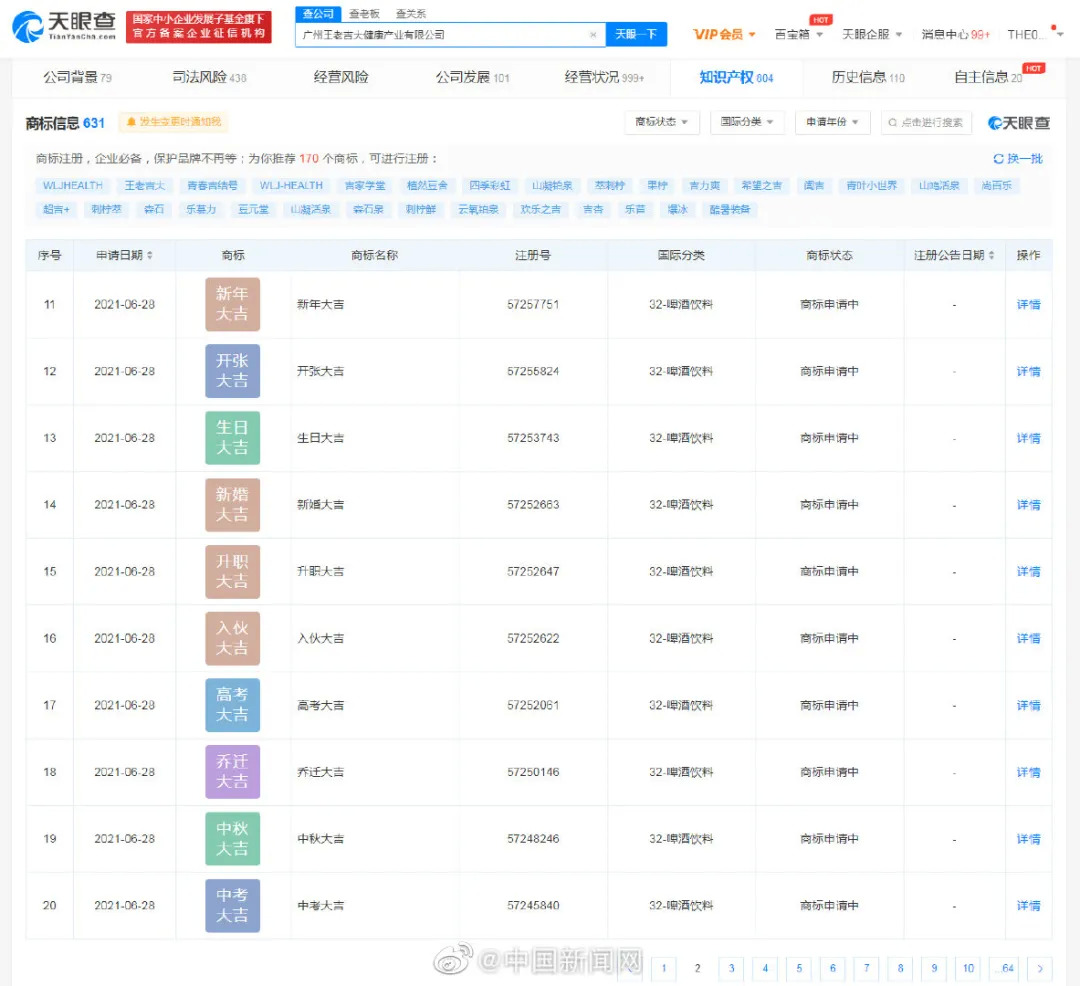Expand the 申请年份 filter dropdown
Image resolution: width=1080 pixels, height=986 pixels.
[x=832, y=122]
